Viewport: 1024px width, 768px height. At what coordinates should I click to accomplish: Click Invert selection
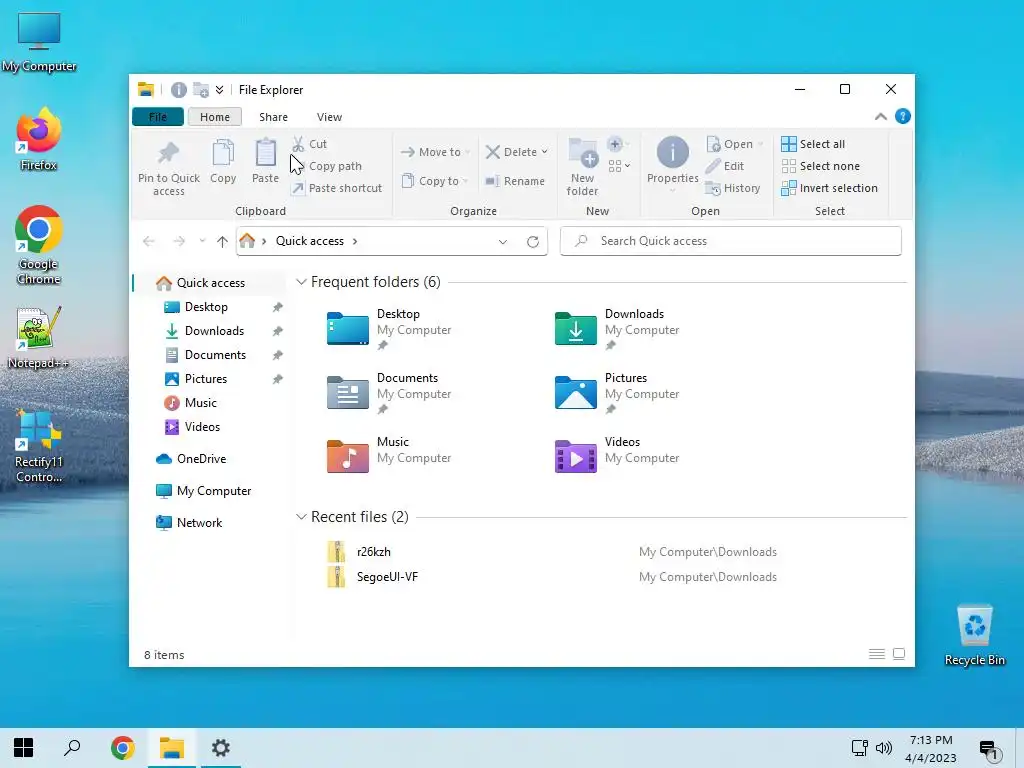(x=829, y=188)
